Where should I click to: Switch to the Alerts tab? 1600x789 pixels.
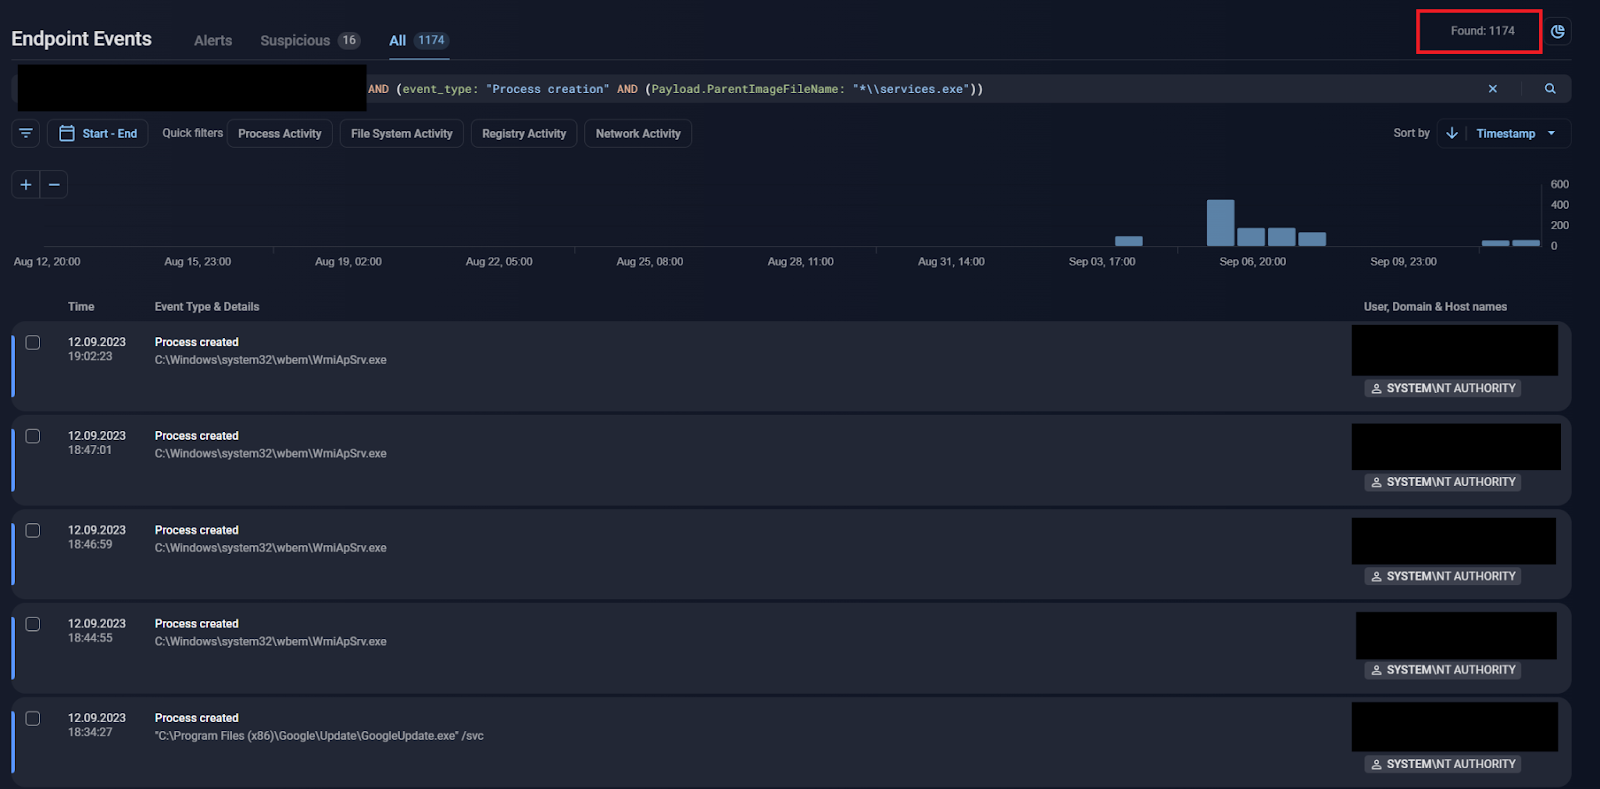(213, 41)
